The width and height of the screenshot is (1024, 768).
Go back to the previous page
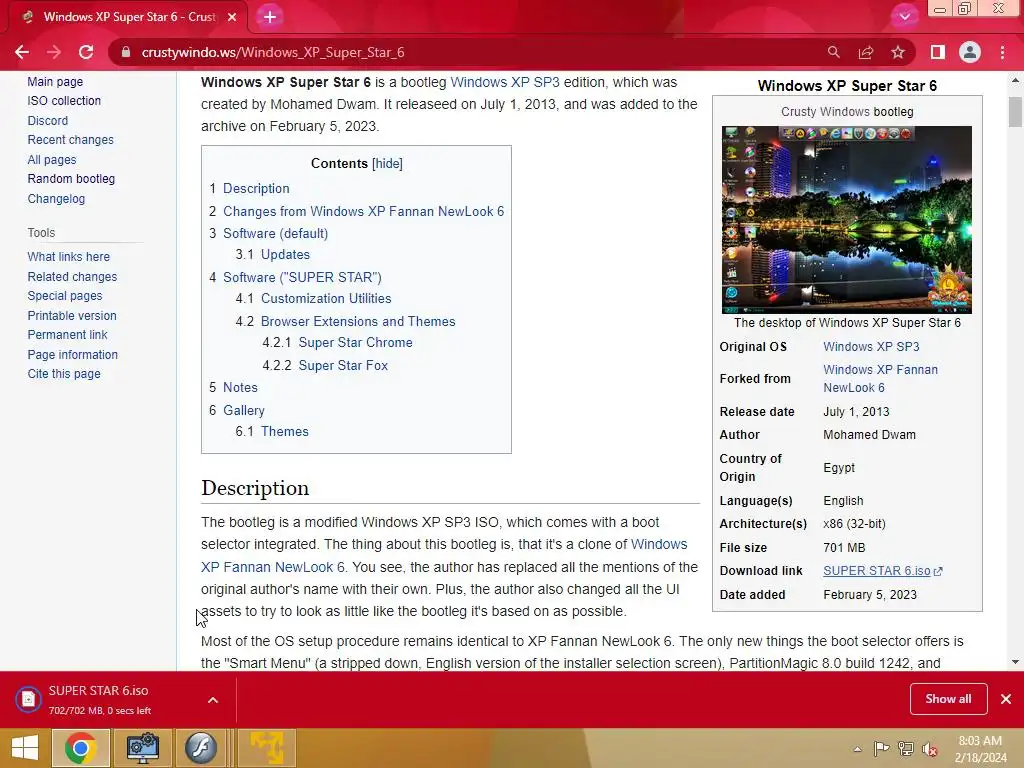tap(22, 52)
